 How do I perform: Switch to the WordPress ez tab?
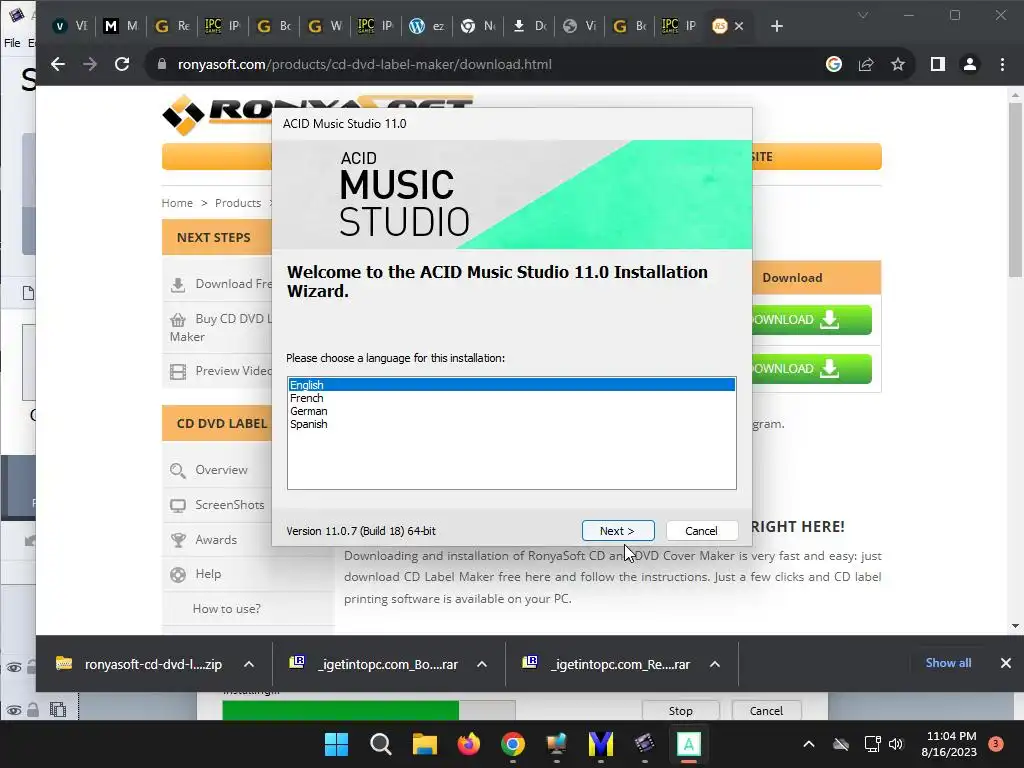tap(427, 26)
